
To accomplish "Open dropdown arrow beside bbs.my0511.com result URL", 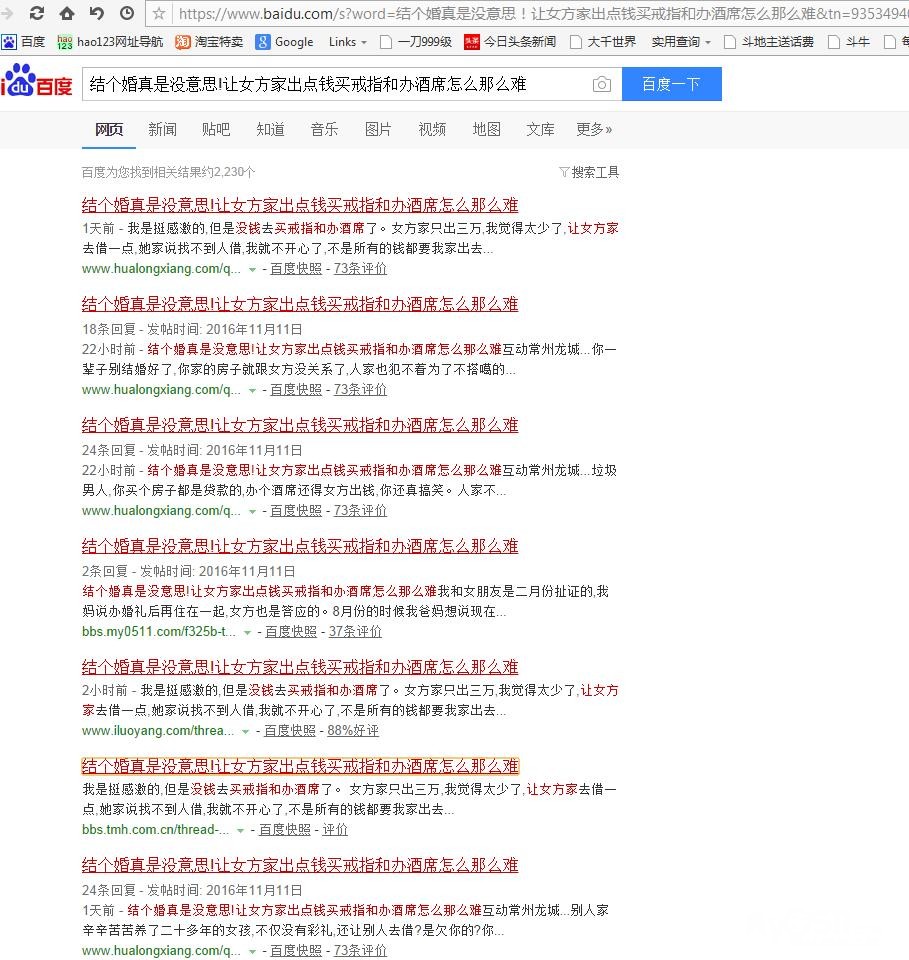I will [247, 632].
